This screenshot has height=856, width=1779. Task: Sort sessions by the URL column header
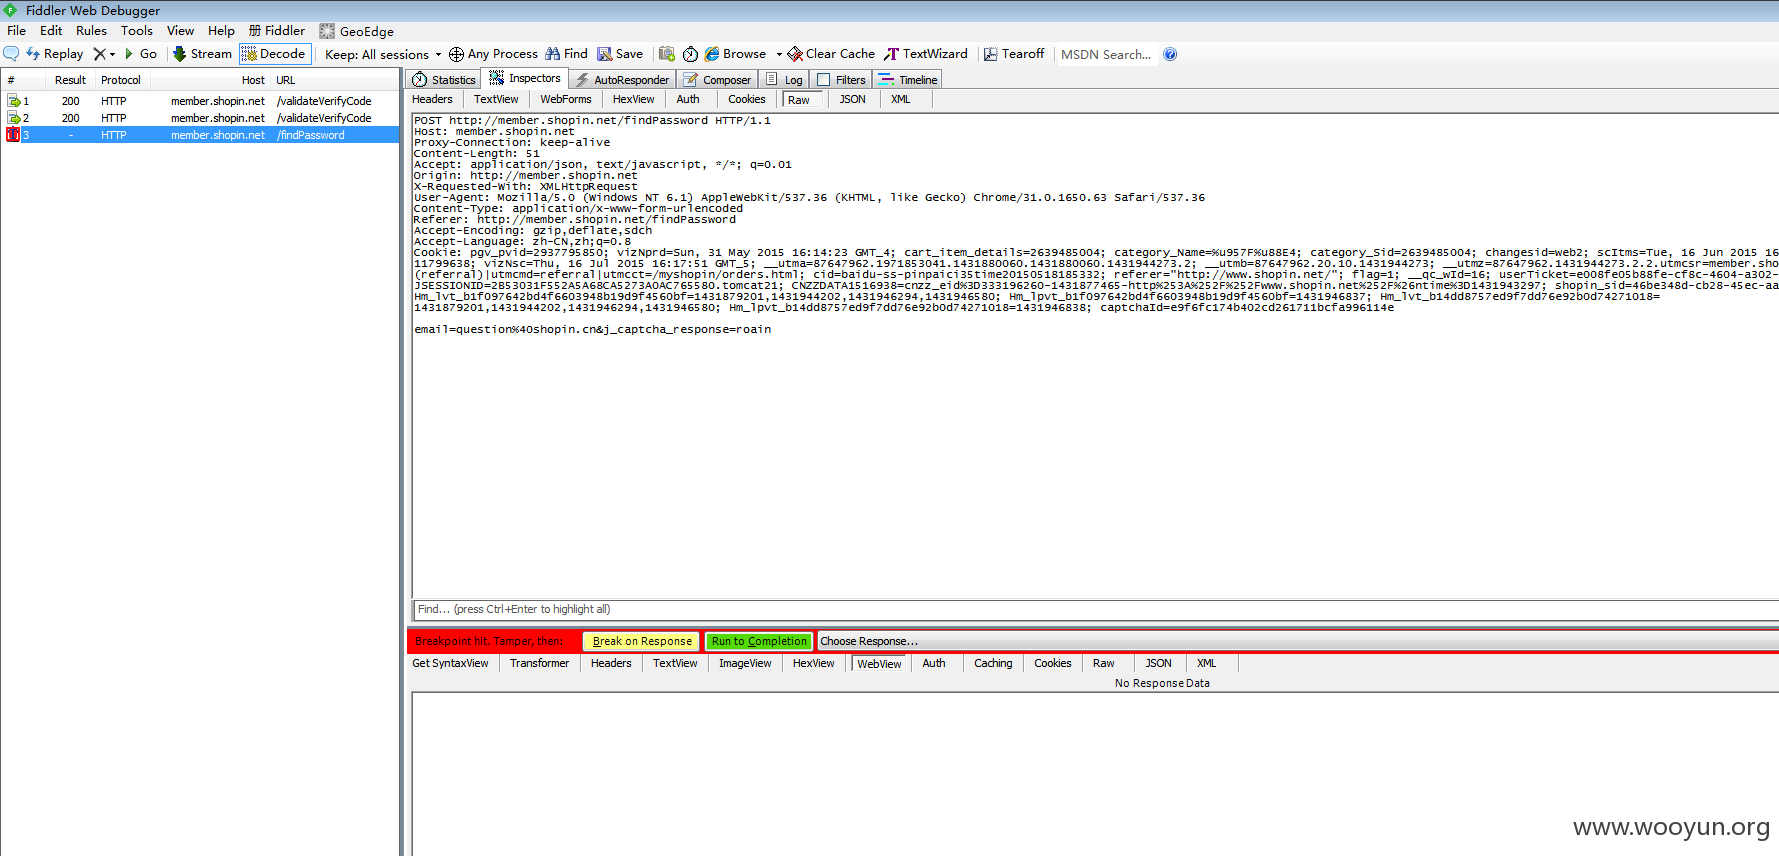[x=335, y=80]
